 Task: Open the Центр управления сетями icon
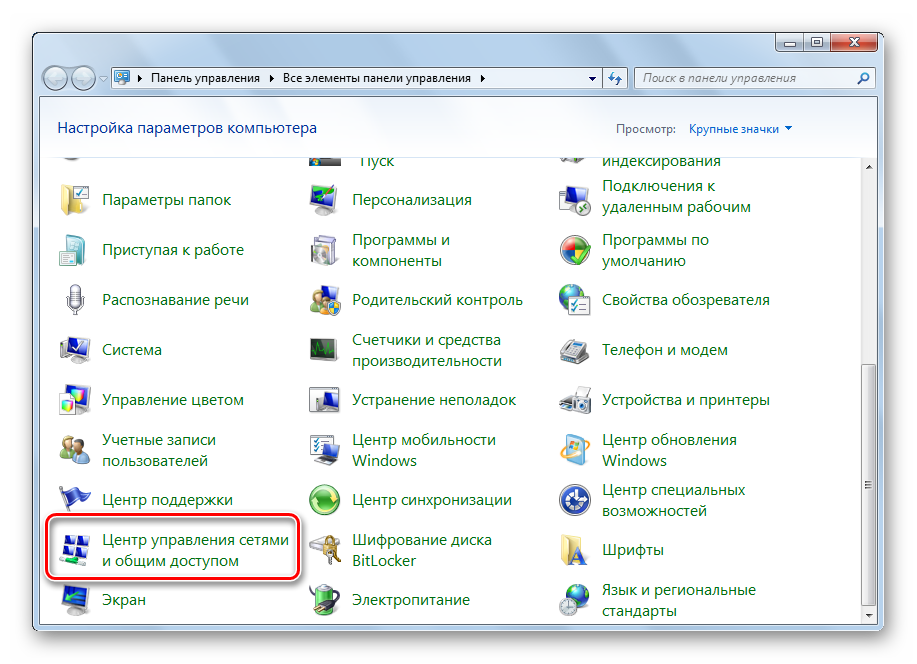(76, 549)
